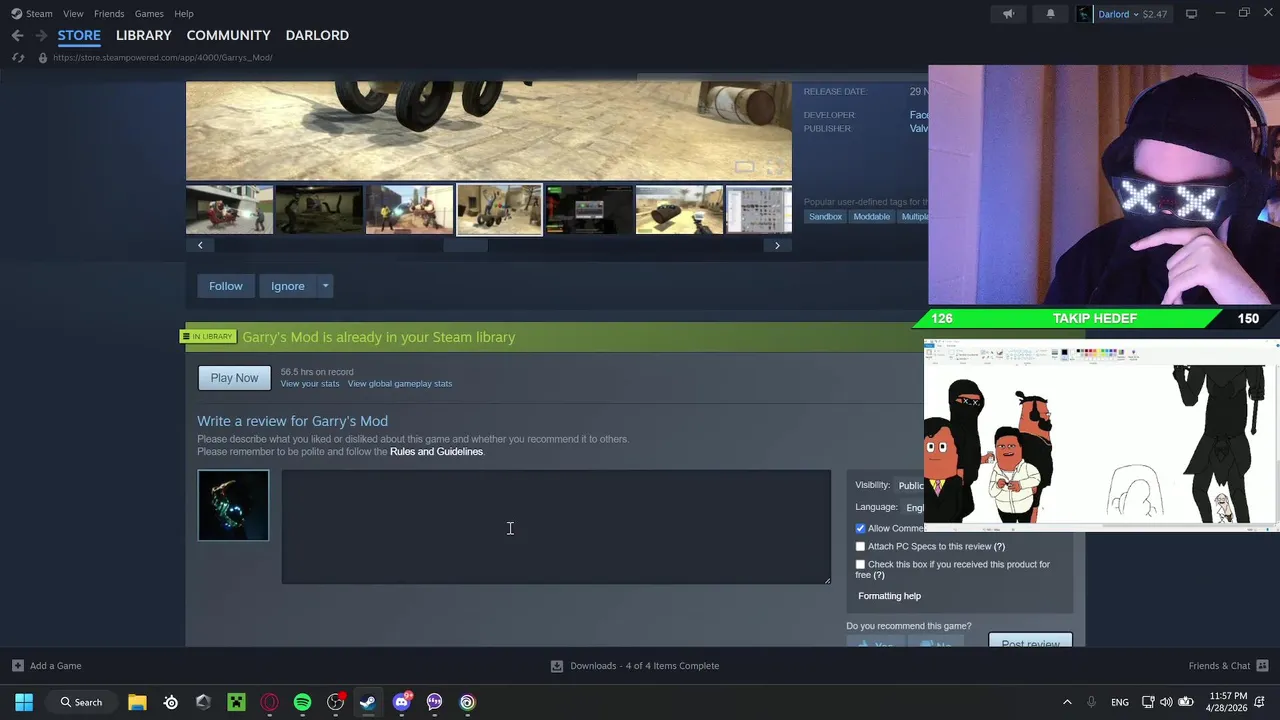Expand the Ignore options dropdown arrow

(x=325, y=286)
